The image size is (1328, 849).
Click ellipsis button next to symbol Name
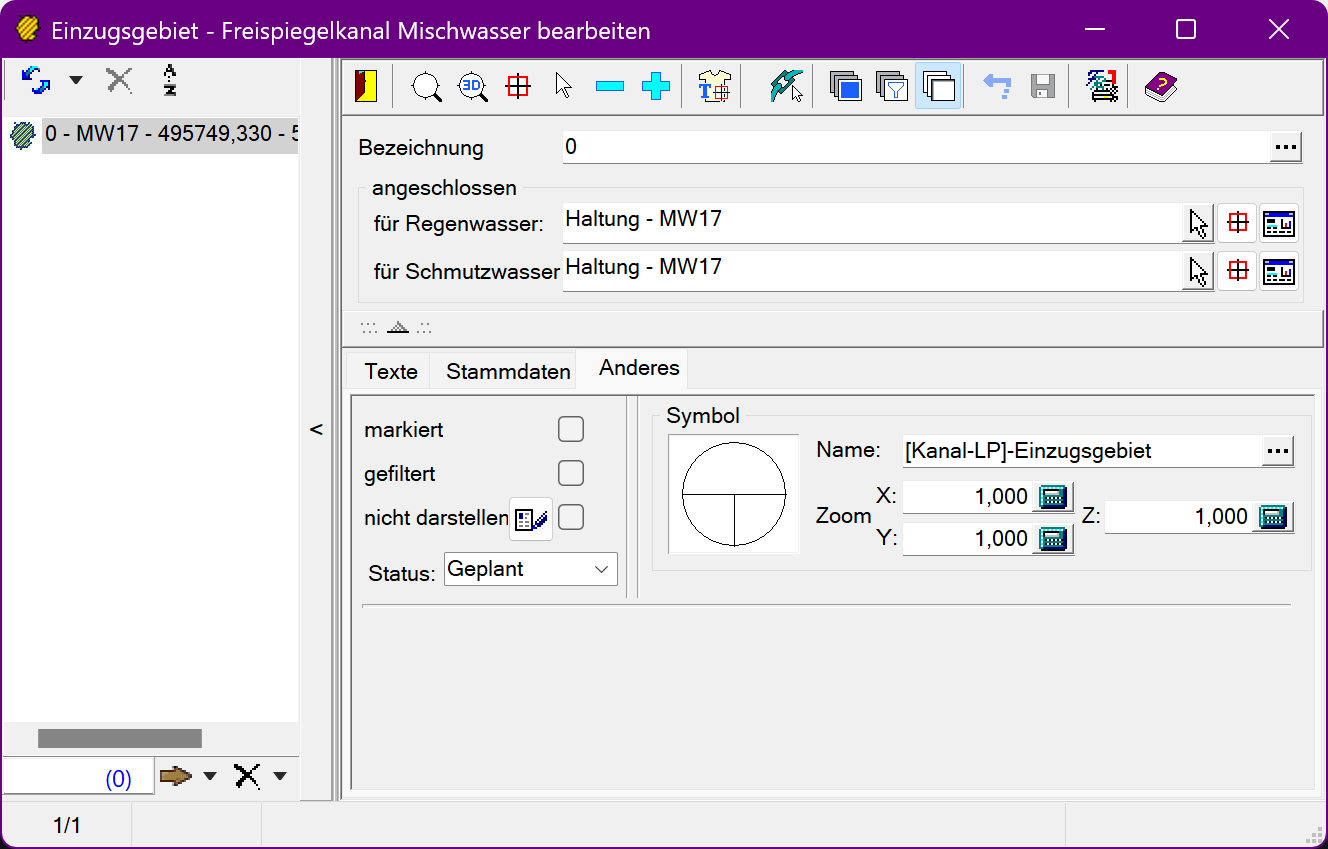(x=1278, y=451)
